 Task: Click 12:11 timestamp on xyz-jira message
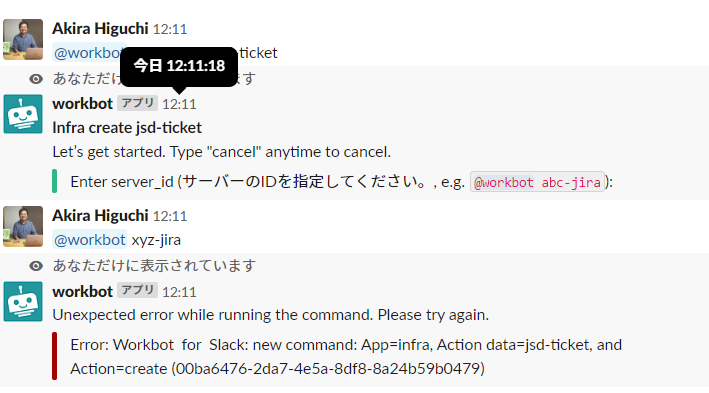click(x=170, y=216)
